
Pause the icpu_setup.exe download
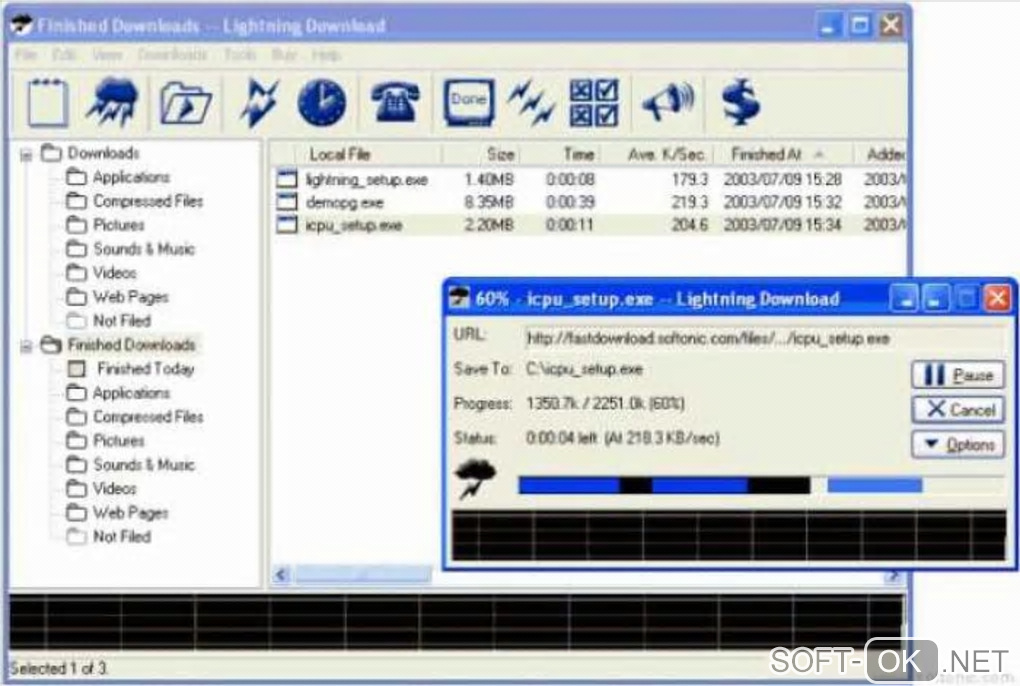pyautogui.click(x=958, y=375)
